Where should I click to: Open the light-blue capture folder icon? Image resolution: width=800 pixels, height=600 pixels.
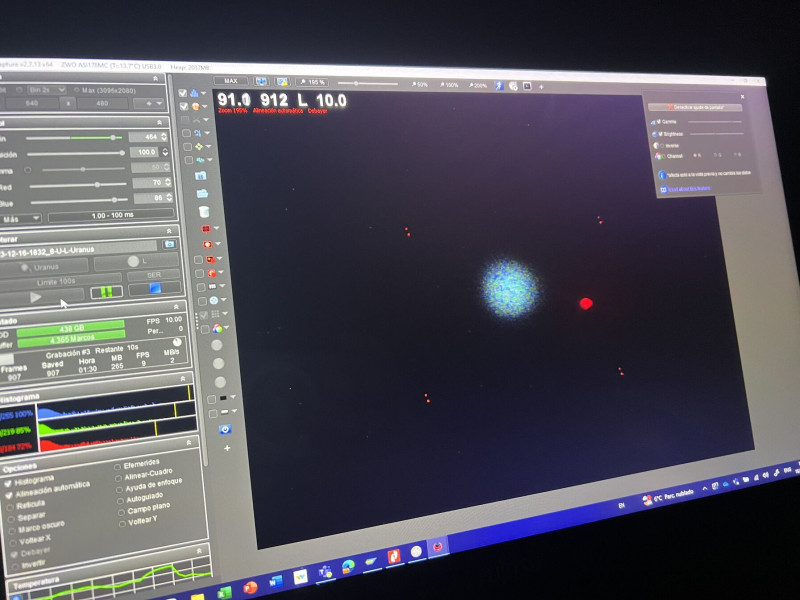(x=202, y=194)
